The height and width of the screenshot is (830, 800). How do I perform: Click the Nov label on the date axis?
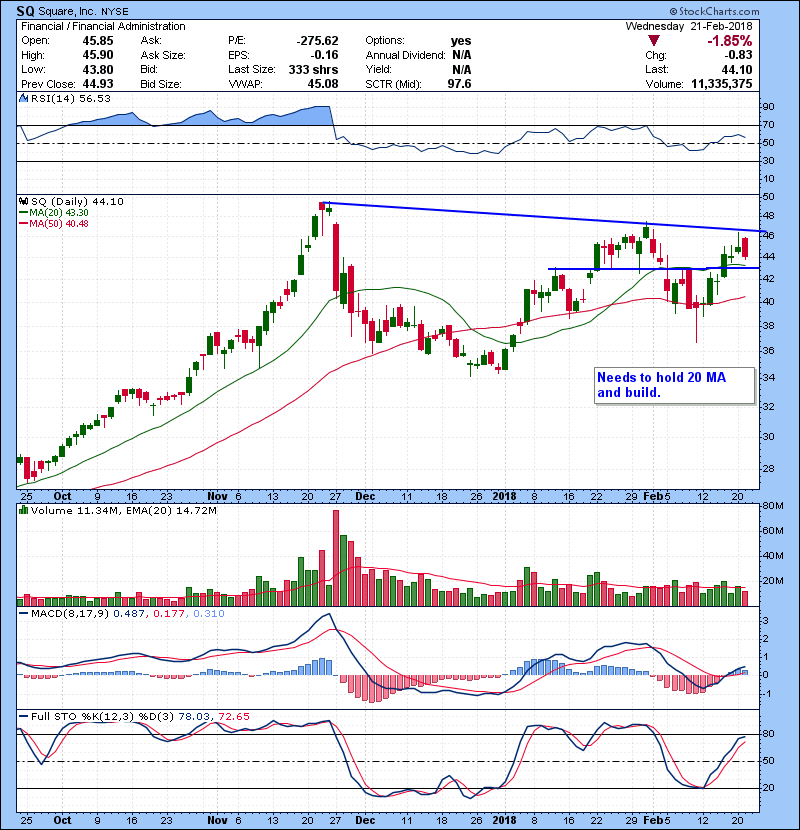[218, 495]
